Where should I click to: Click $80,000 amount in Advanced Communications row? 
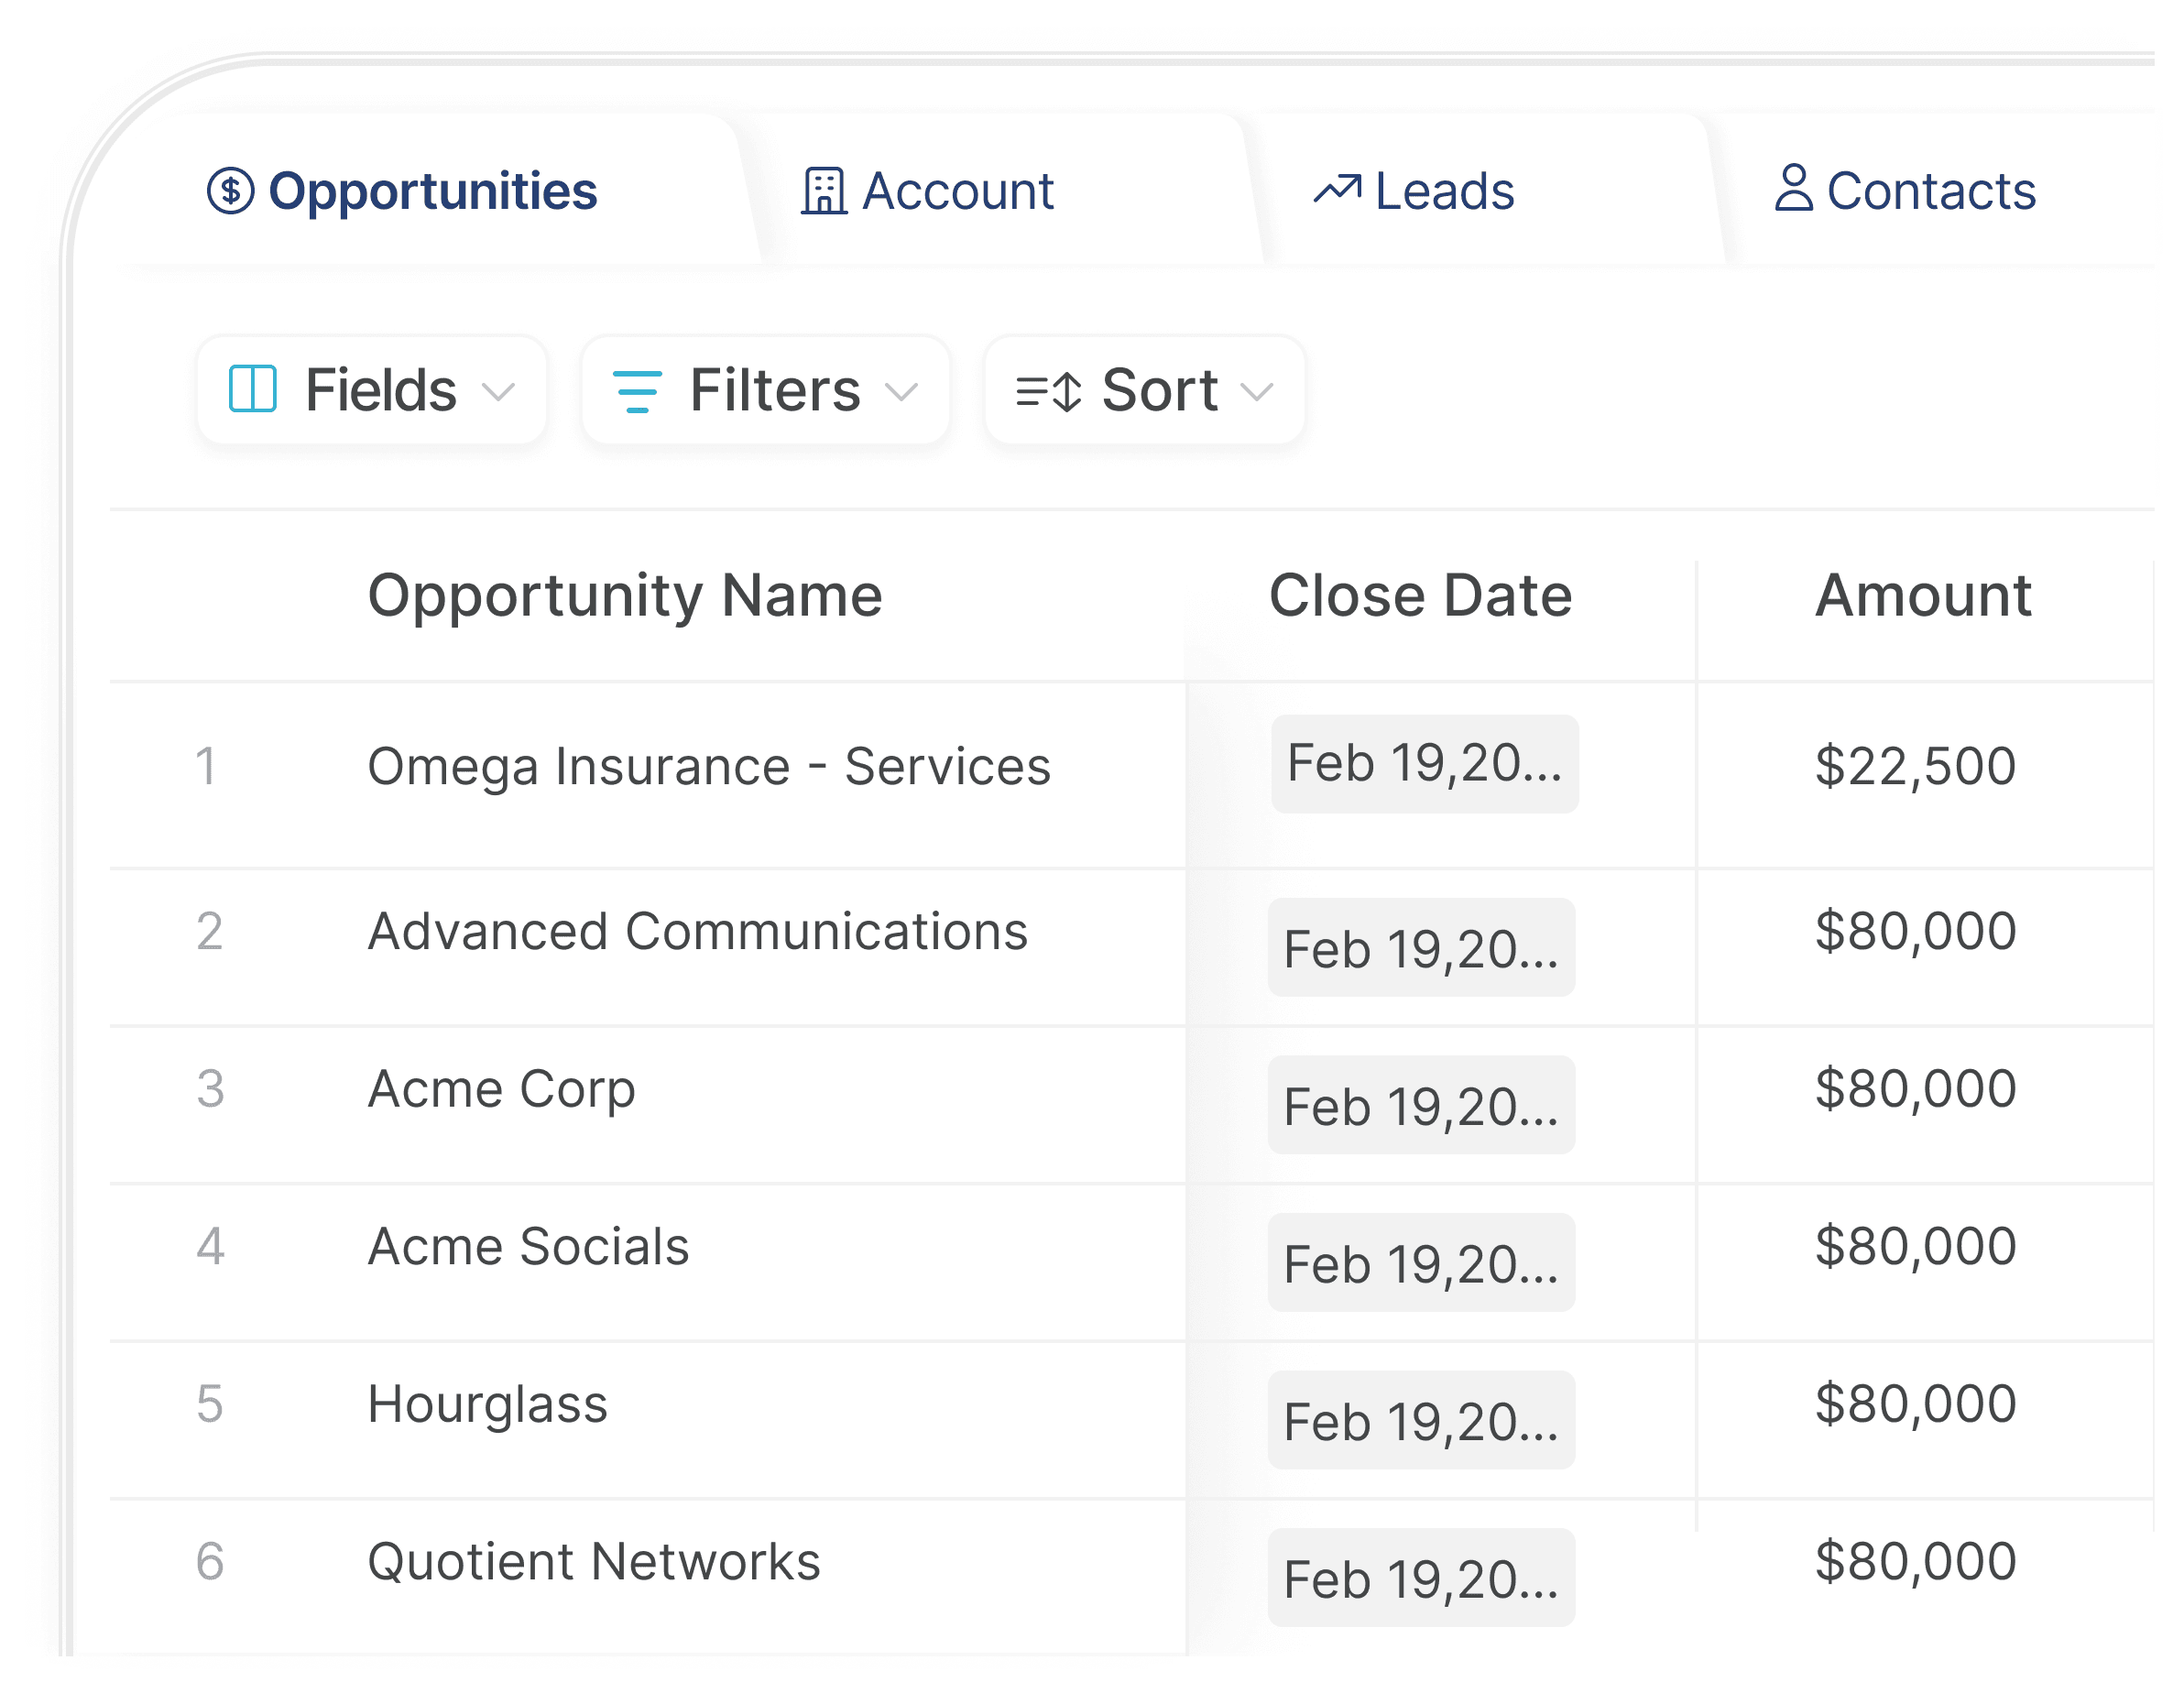[1915, 932]
